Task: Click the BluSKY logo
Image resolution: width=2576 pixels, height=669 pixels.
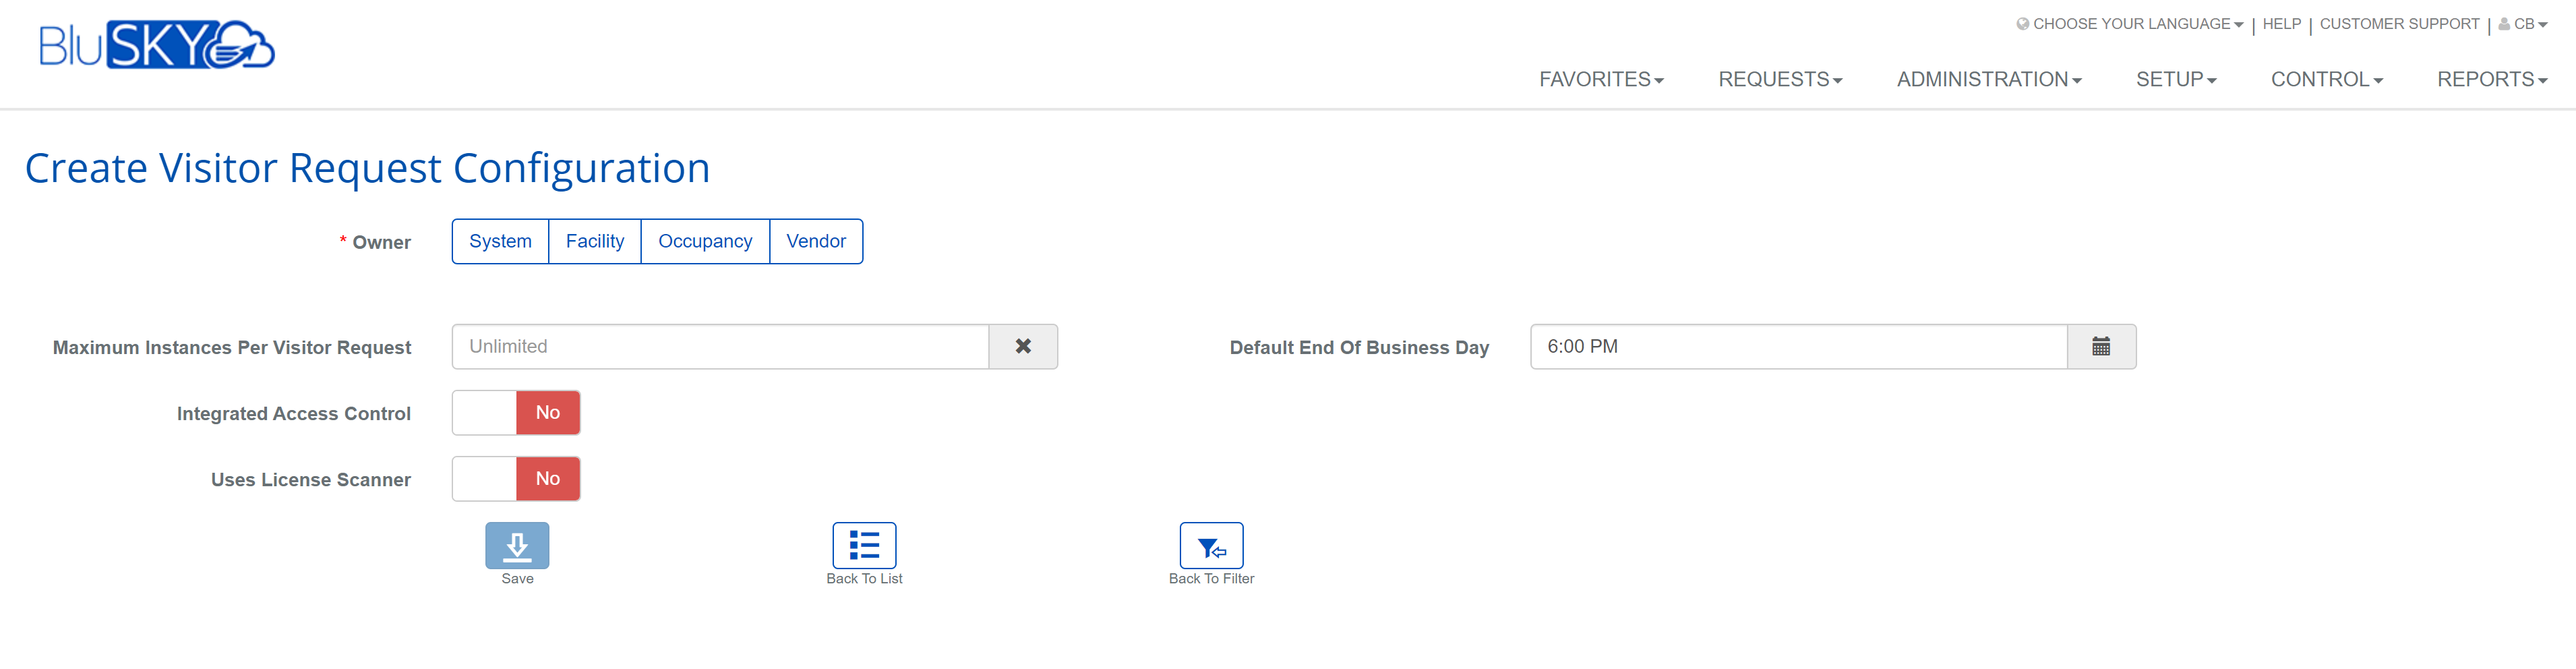Action: [x=157, y=45]
